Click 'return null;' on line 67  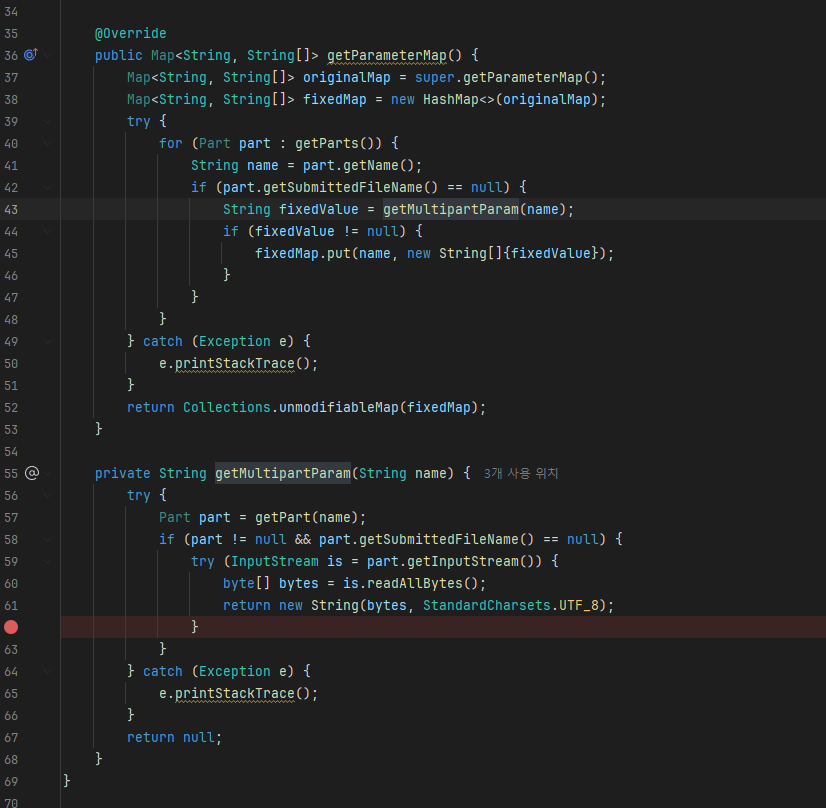[174, 737]
